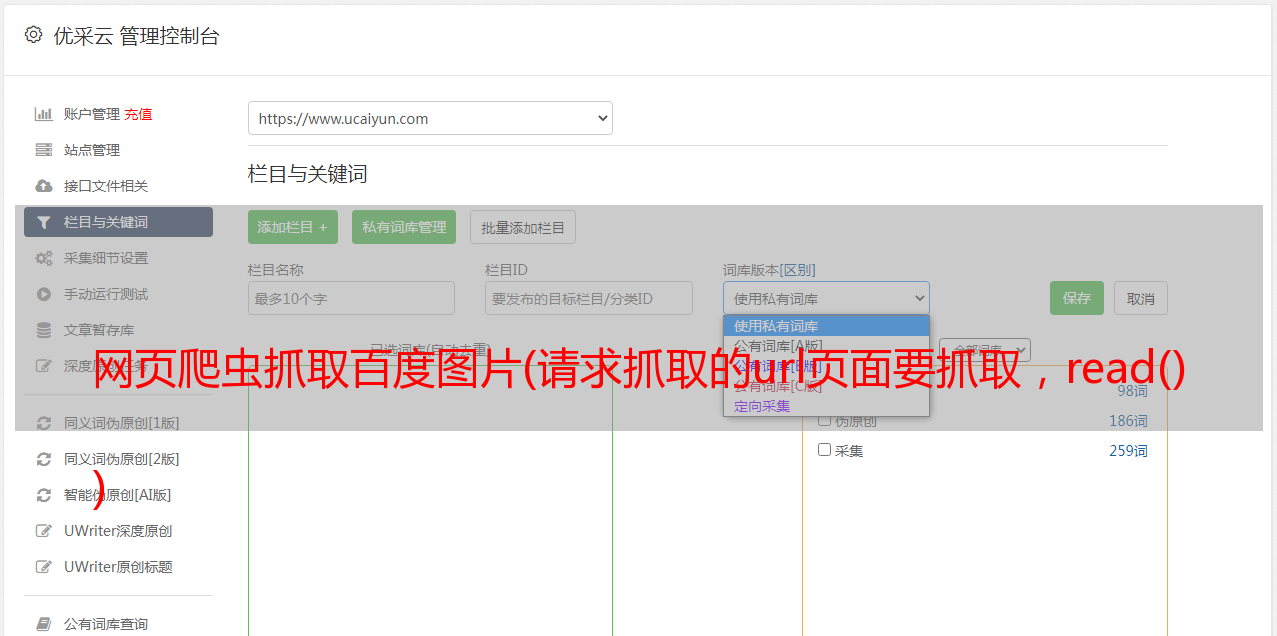Click the 优采云 管理控制台 title
This screenshot has height=636, width=1277.
click(136, 36)
